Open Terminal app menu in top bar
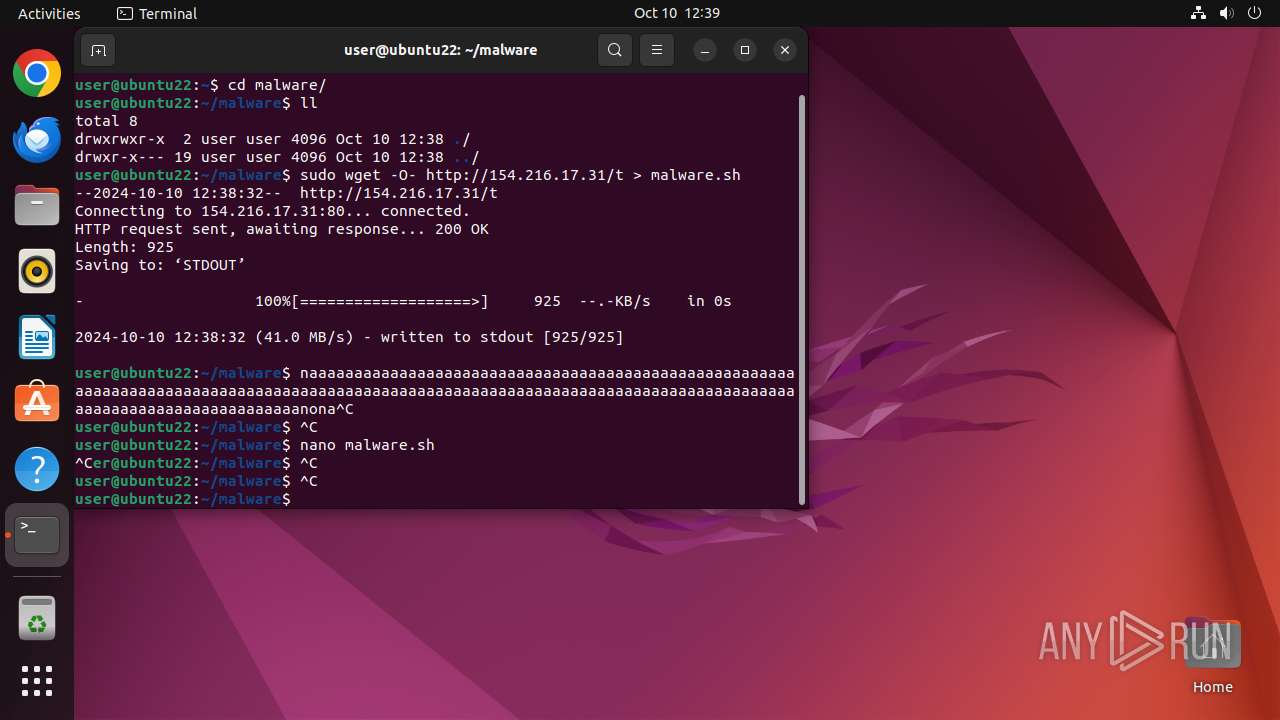This screenshot has height=720, width=1280. pyautogui.click(x=157, y=13)
